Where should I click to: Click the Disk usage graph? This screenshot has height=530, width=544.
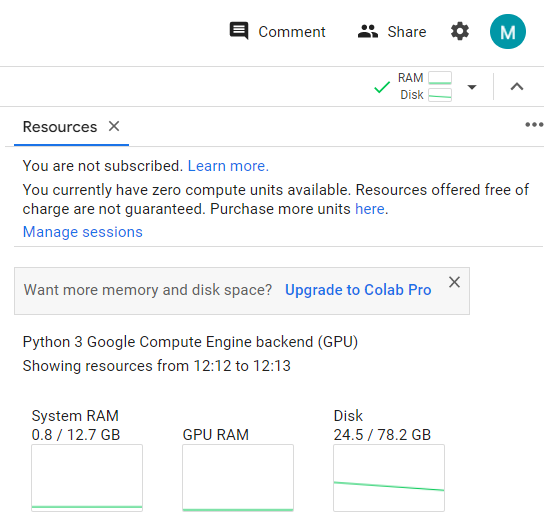(389, 478)
